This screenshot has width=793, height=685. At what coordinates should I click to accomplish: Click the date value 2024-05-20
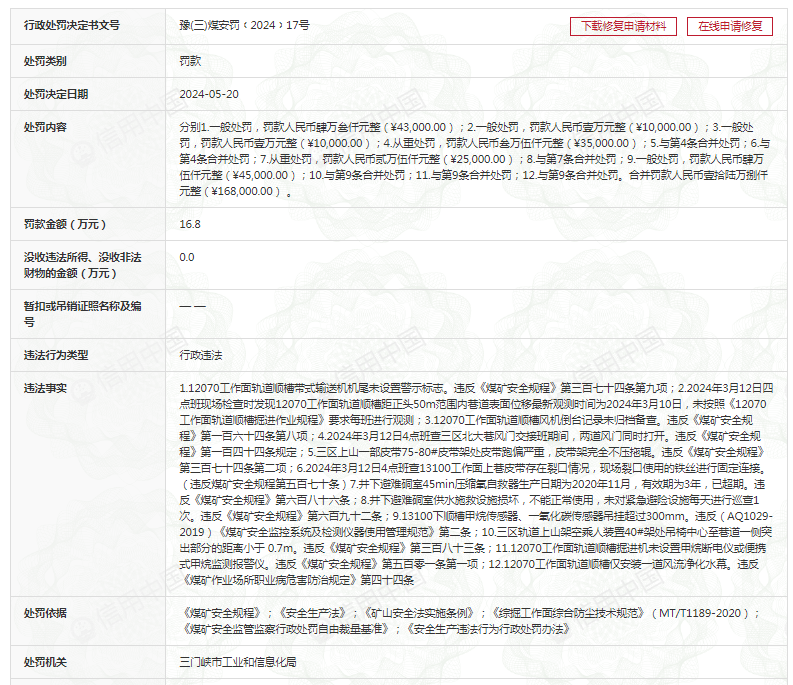coord(209,94)
